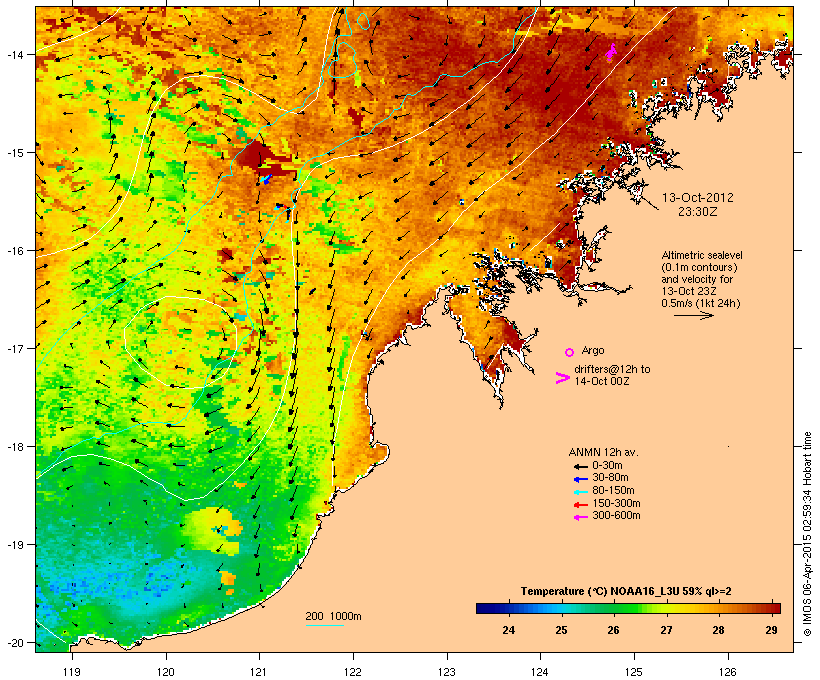Click the '200 1000m' isobath label
Image resolution: width=820 pixels, height=680 pixels.
pyautogui.click(x=333, y=616)
